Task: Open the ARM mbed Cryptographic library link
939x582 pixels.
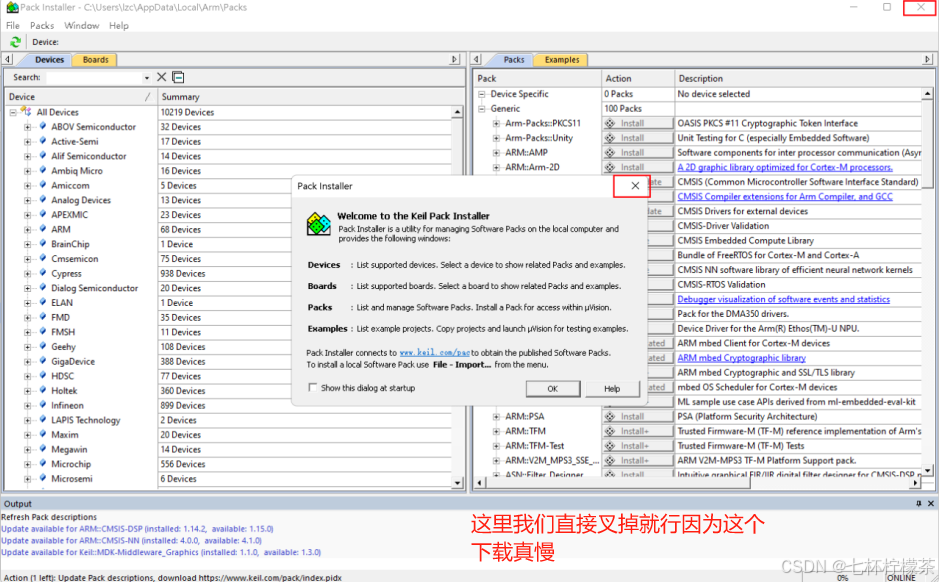Action: [741, 358]
